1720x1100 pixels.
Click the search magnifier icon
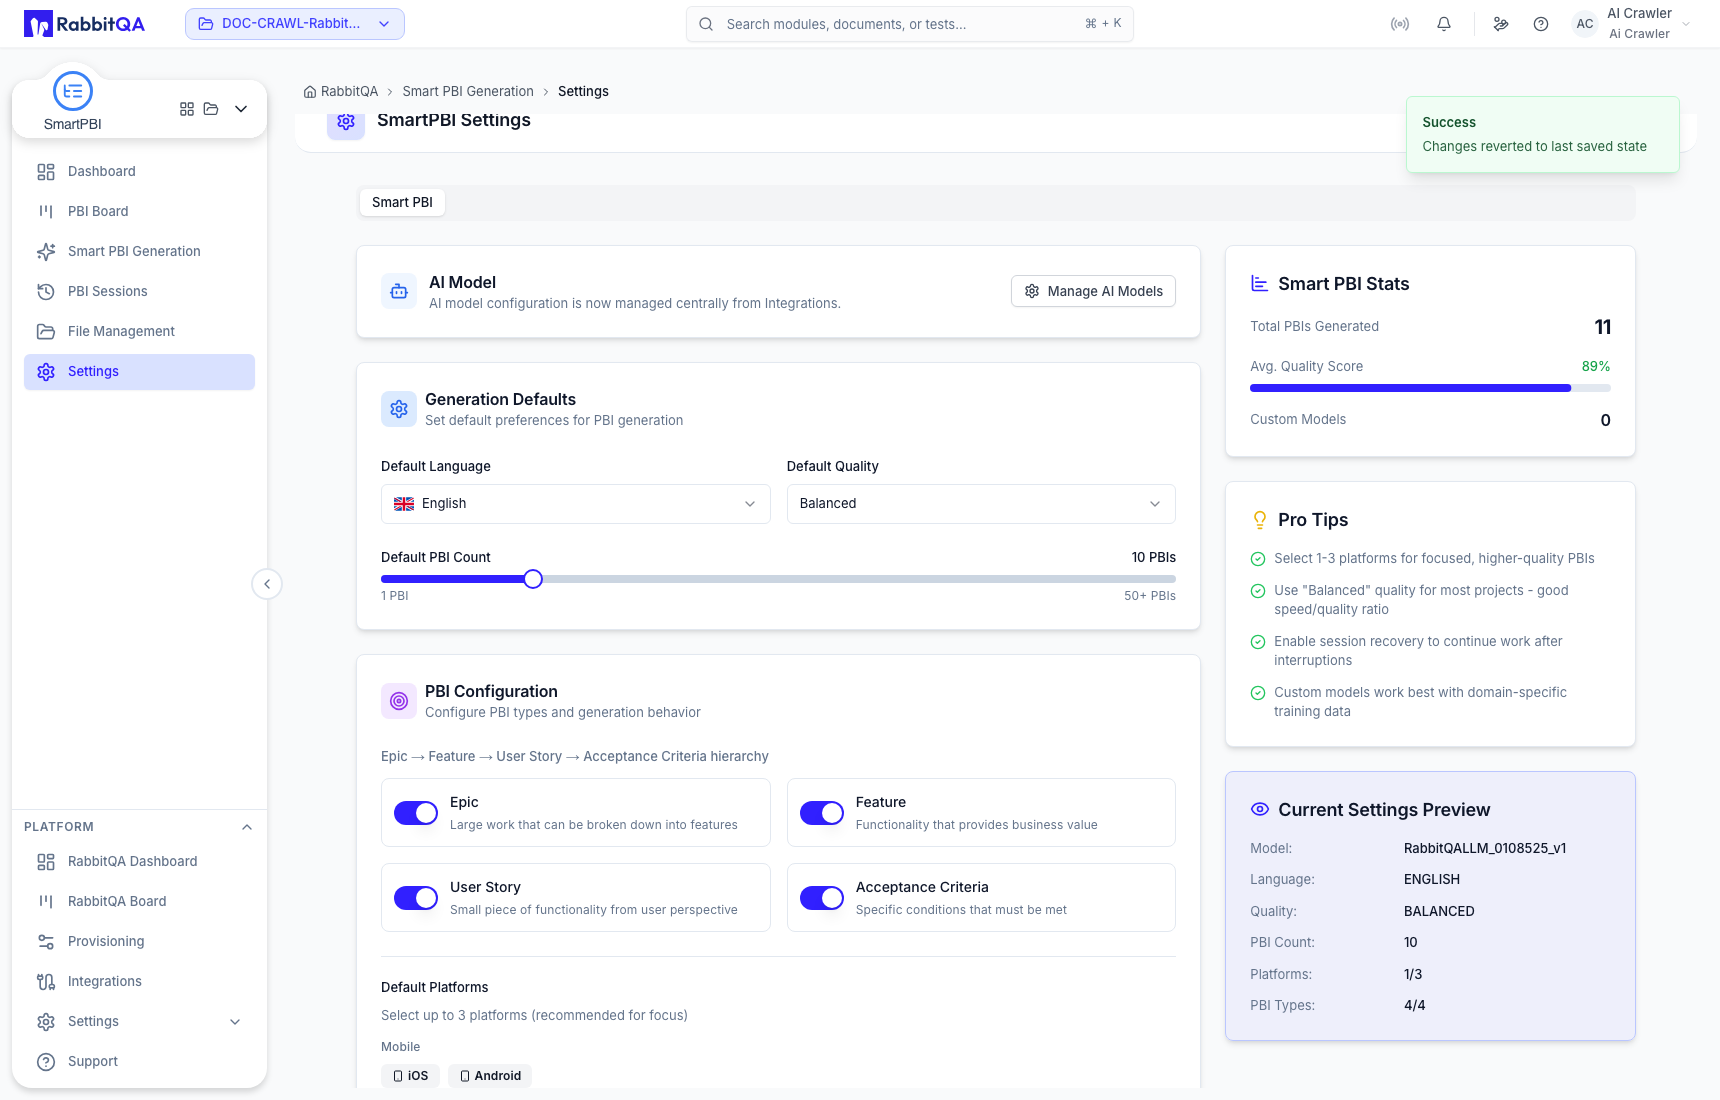706,24
